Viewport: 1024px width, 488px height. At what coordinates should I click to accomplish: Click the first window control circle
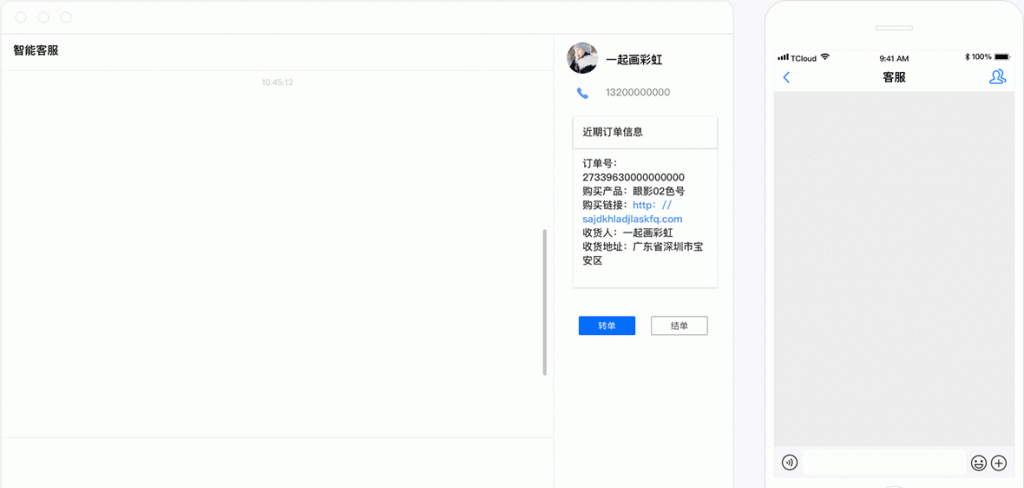click(21, 18)
